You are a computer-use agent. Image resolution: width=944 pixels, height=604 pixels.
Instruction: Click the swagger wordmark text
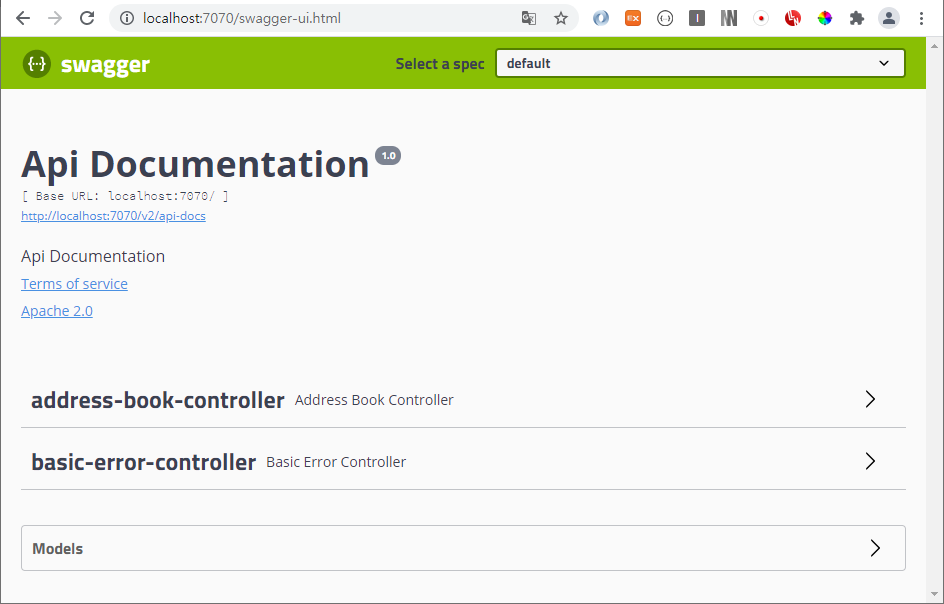click(x=105, y=64)
